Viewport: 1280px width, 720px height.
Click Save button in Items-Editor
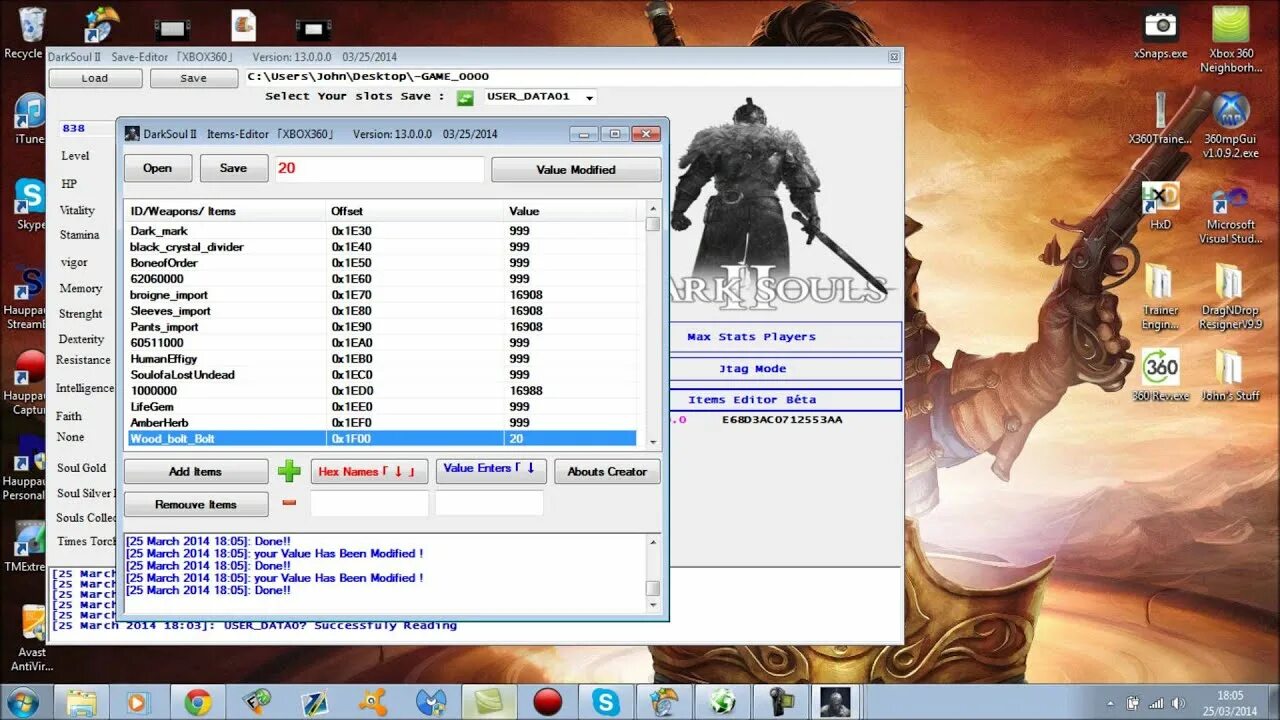pyautogui.click(x=234, y=168)
